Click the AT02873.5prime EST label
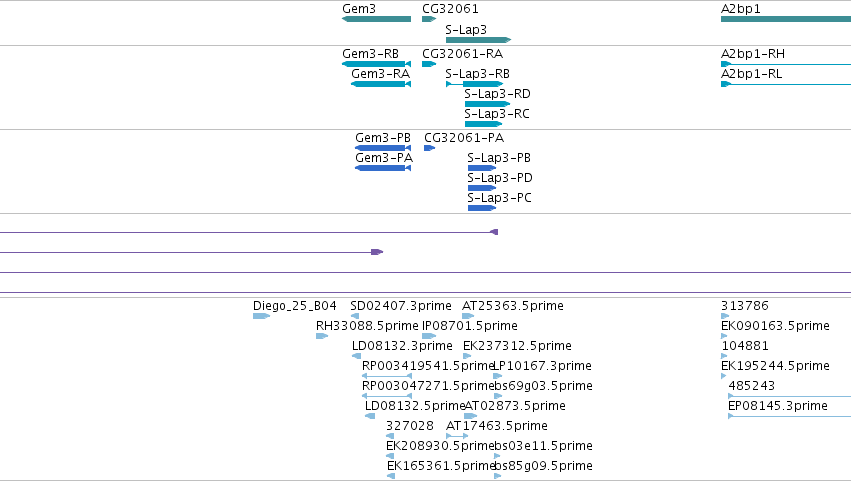 coord(516,407)
